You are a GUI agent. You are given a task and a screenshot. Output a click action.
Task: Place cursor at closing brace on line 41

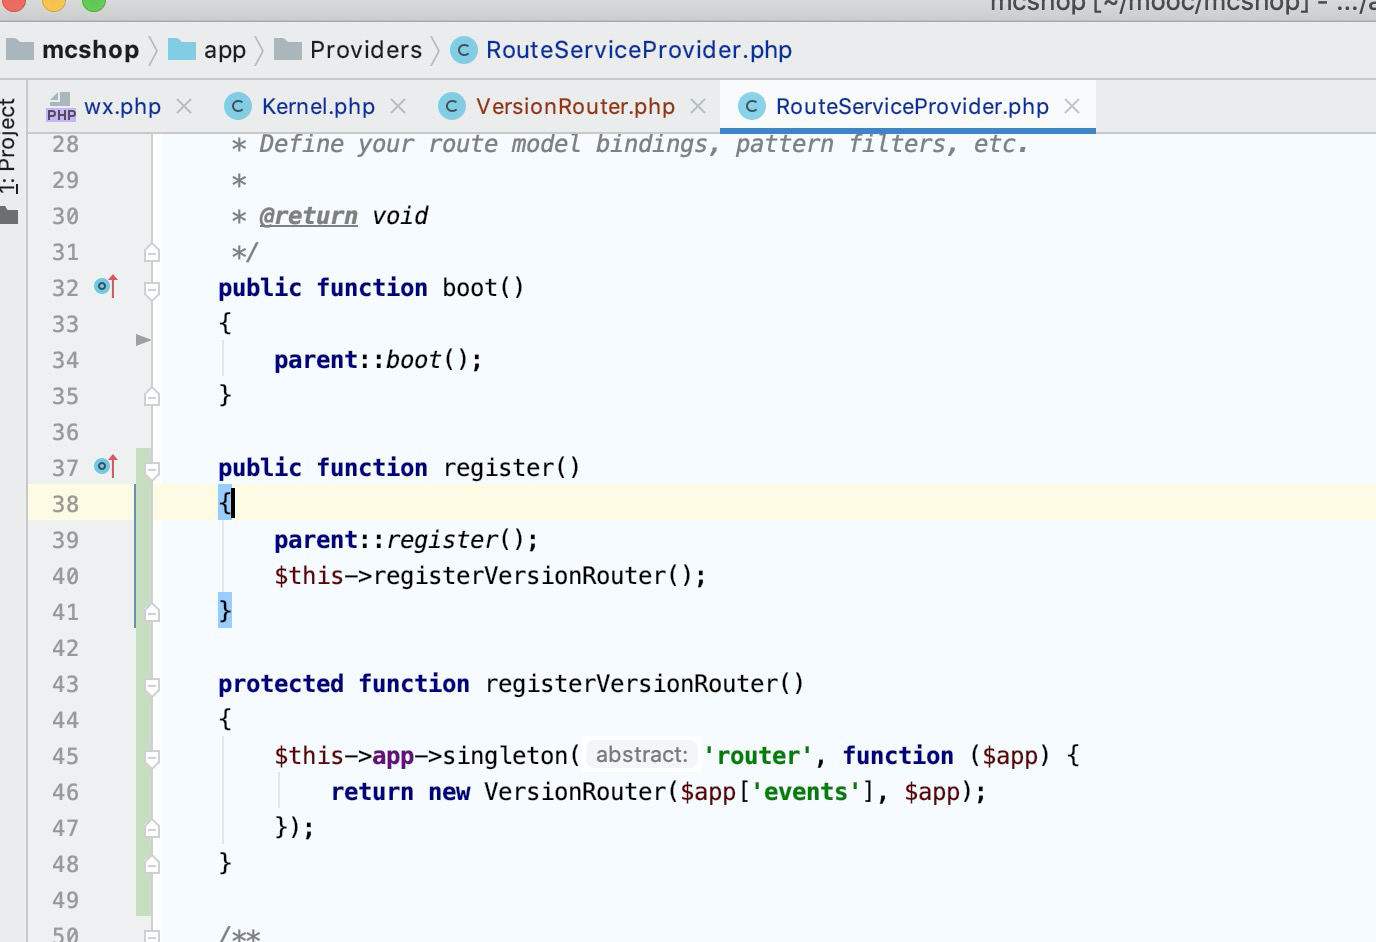click(x=225, y=611)
